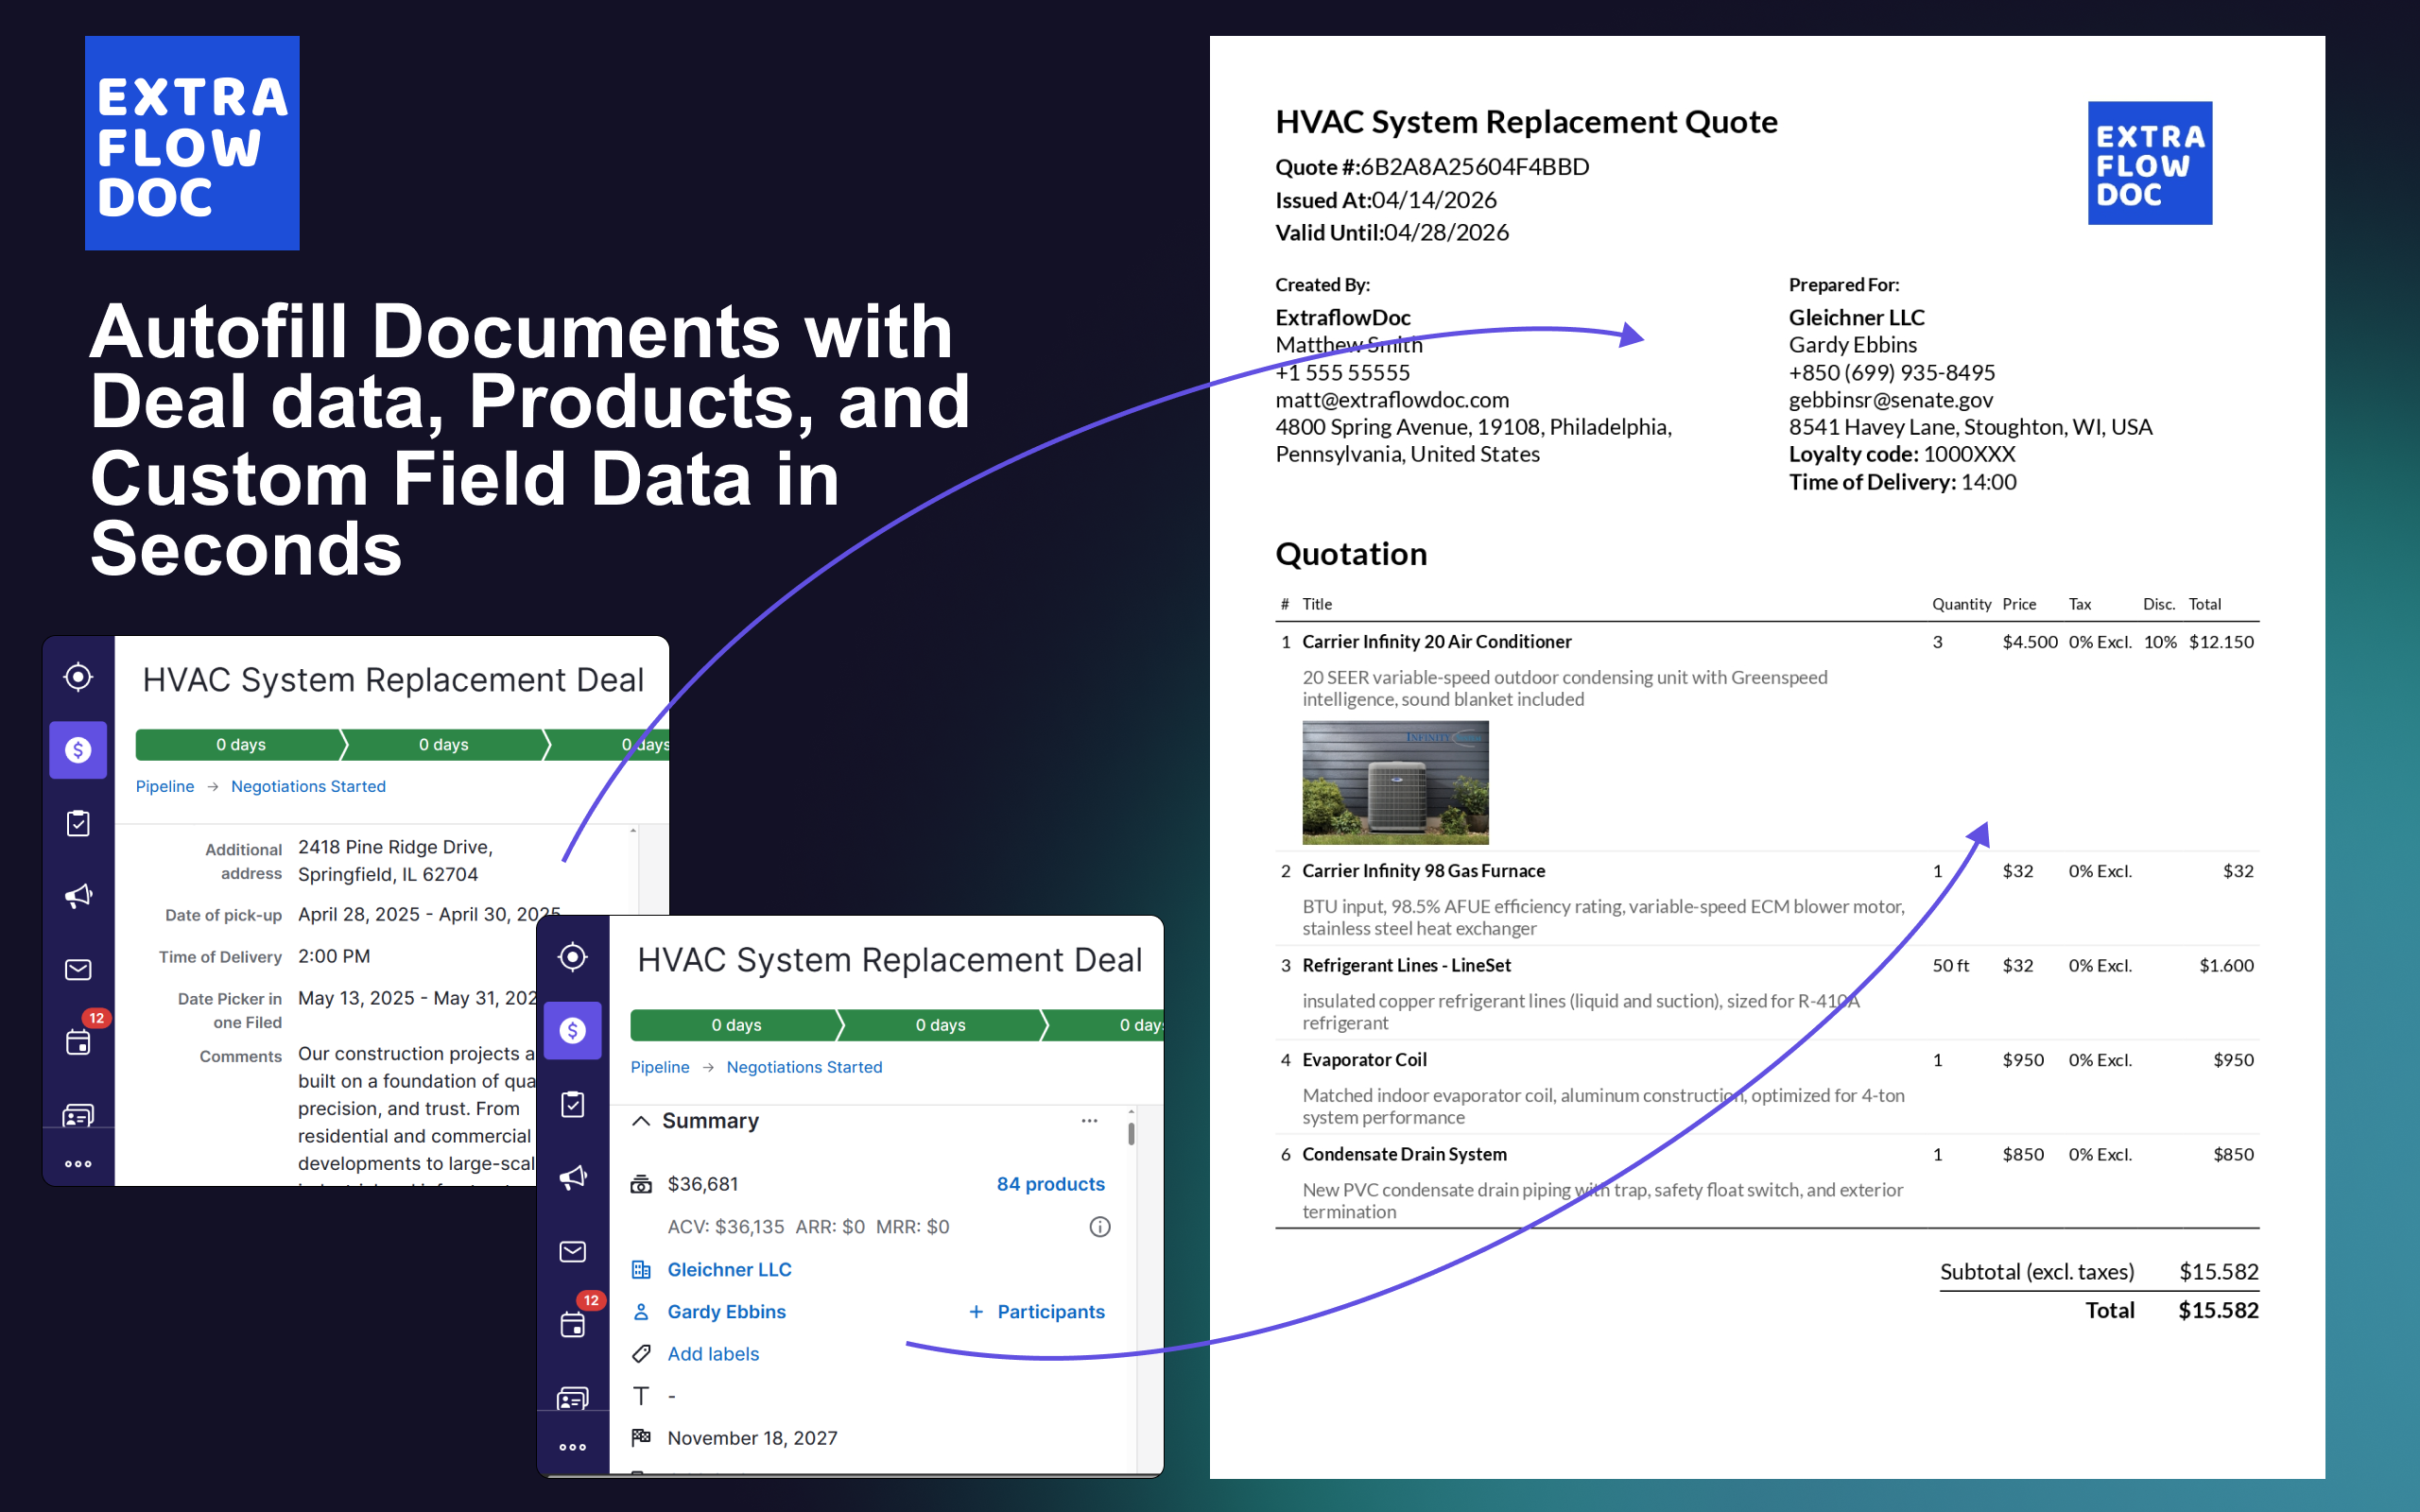Select the Campaigns megaphone icon

point(573,1177)
